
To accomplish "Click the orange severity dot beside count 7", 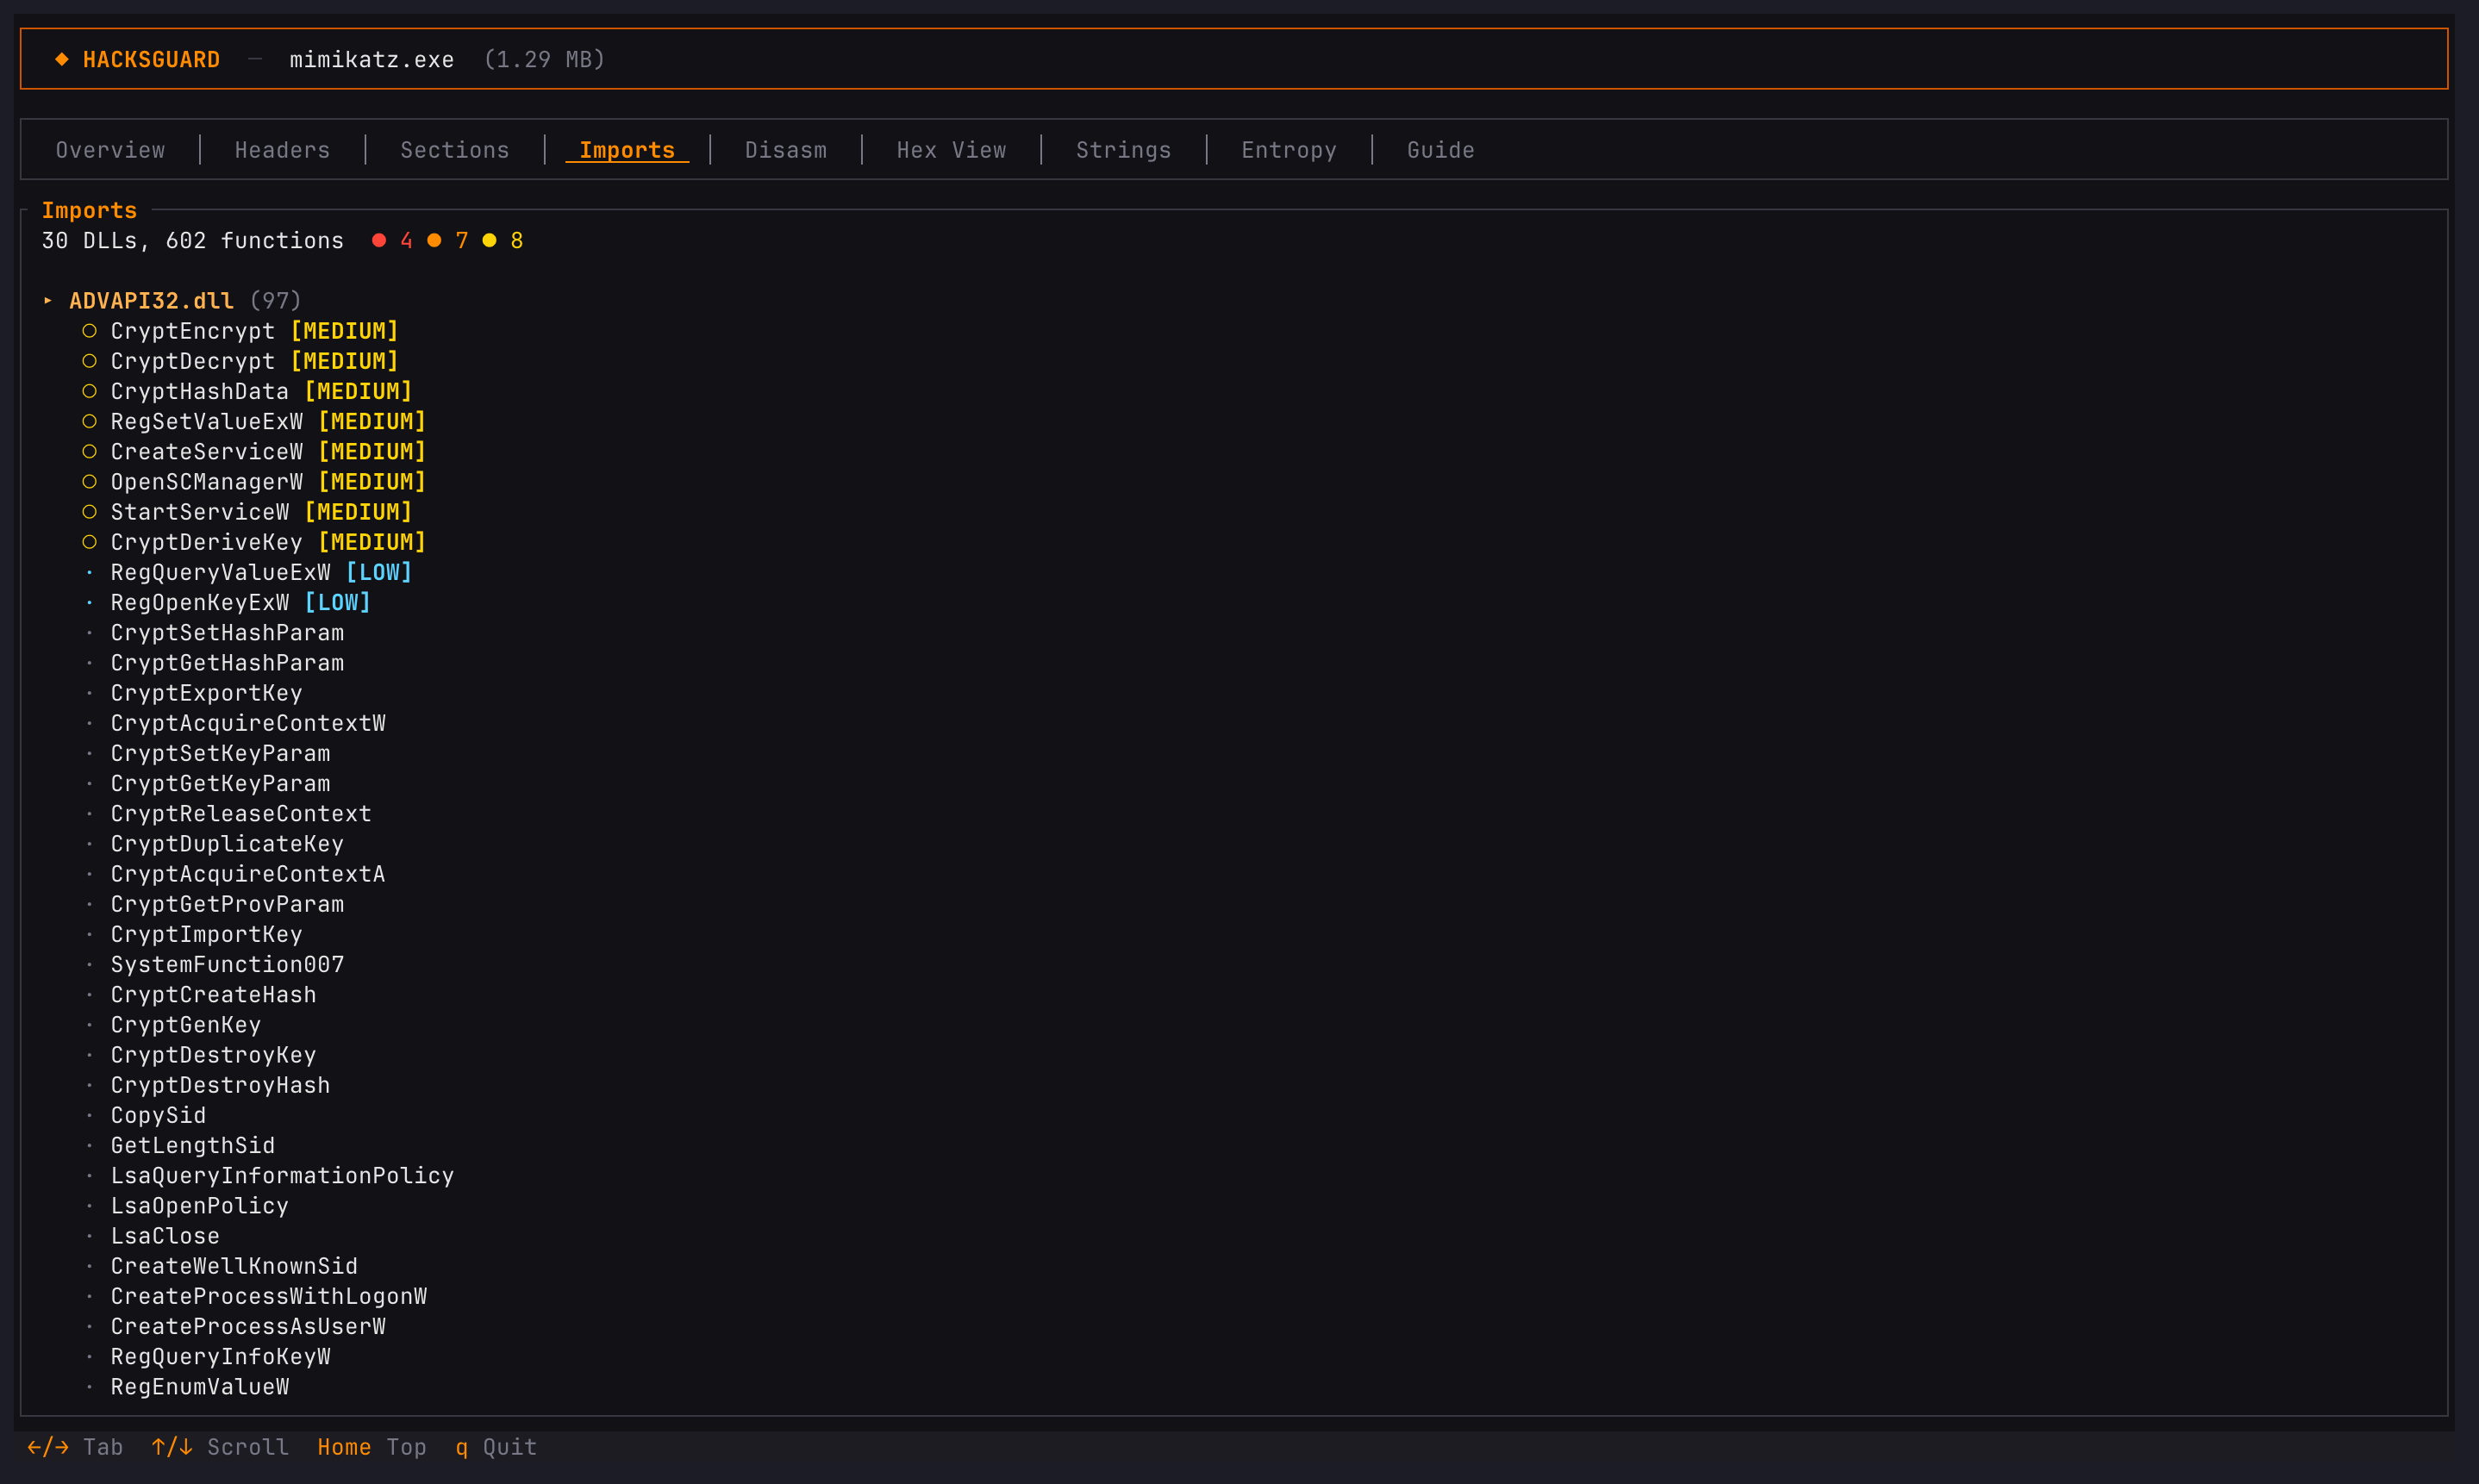I will point(434,240).
